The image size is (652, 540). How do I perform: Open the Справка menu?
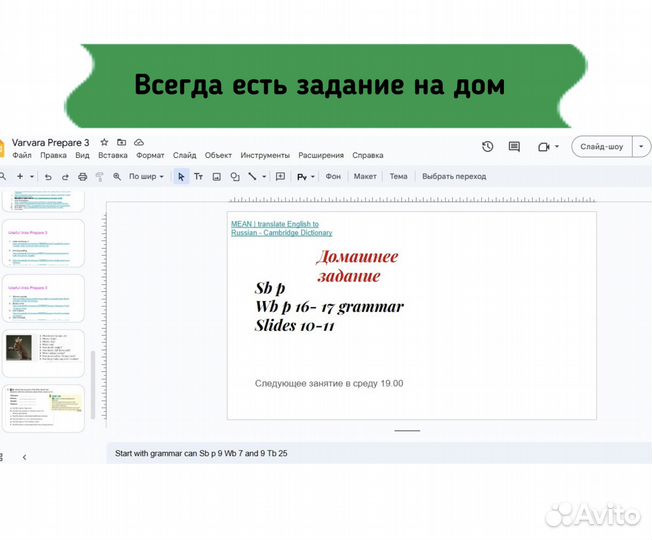click(368, 155)
